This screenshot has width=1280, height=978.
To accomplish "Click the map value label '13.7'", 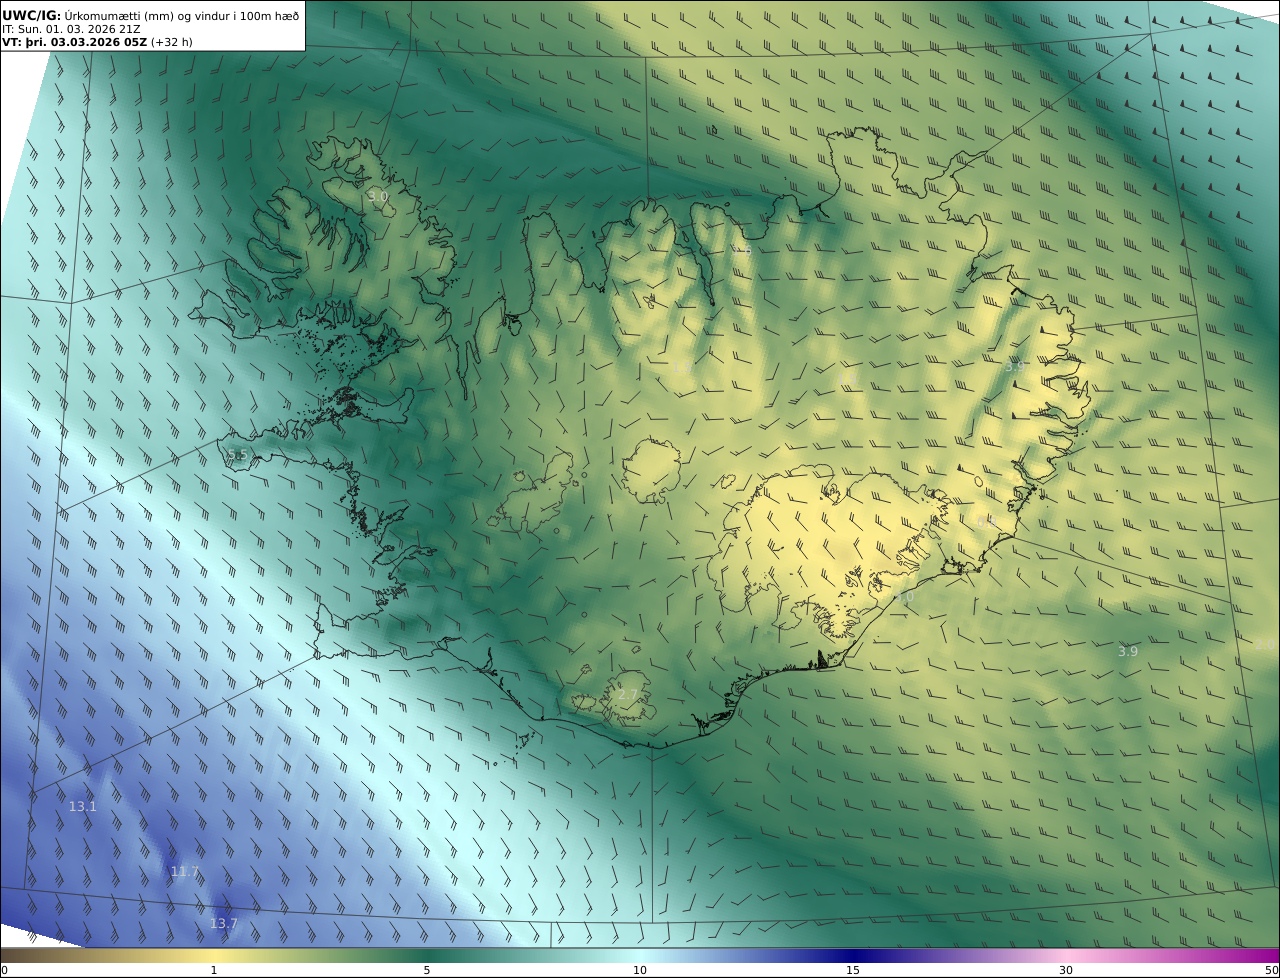I will click(x=224, y=924).
